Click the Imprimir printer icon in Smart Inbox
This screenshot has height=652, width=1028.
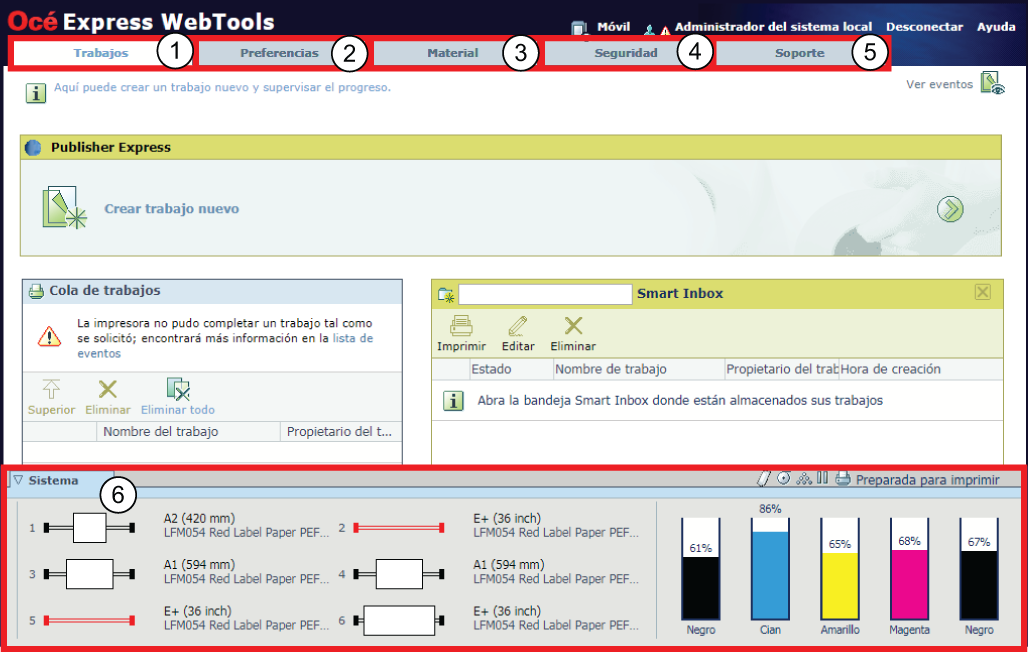point(461,325)
